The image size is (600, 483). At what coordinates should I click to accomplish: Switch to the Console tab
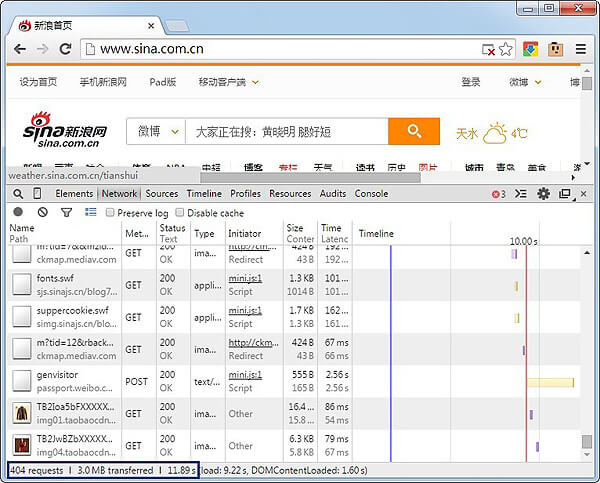click(x=371, y=194)
